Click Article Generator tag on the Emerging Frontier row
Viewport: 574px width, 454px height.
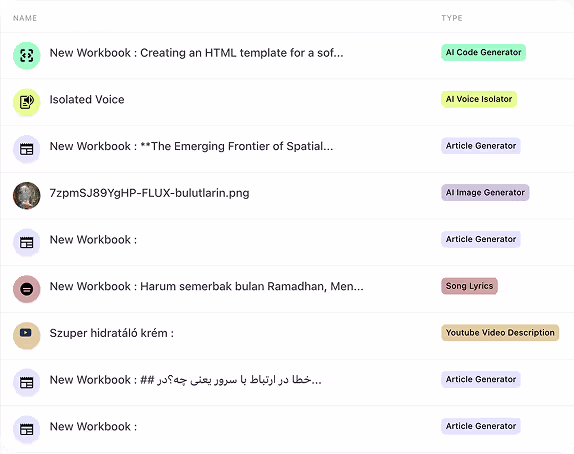pos(481,146)
